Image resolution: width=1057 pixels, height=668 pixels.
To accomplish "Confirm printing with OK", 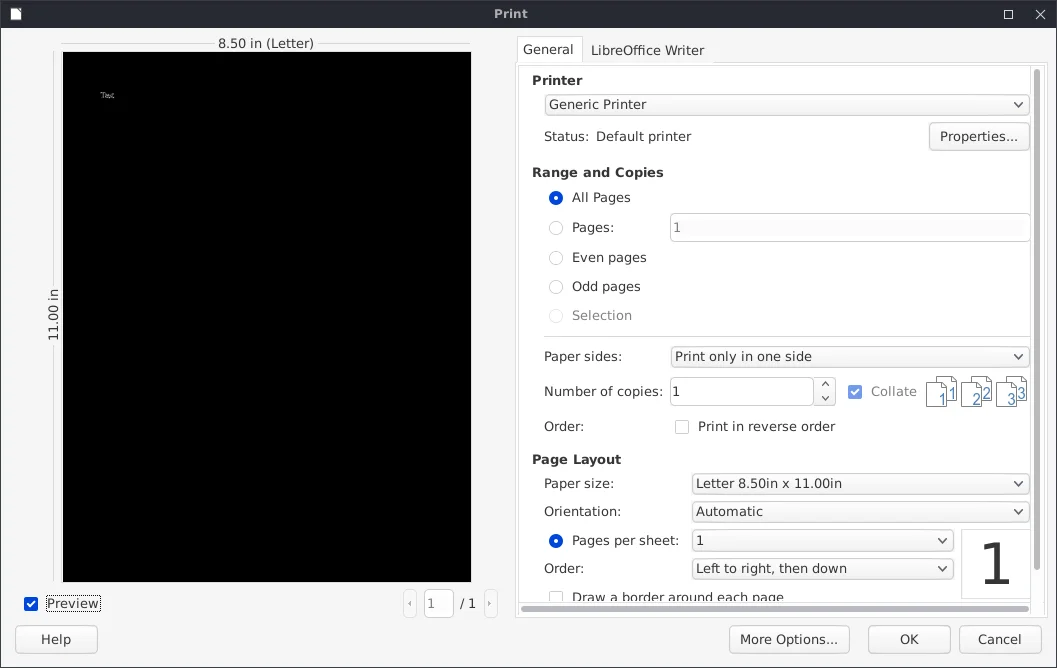I will [909, 639].
